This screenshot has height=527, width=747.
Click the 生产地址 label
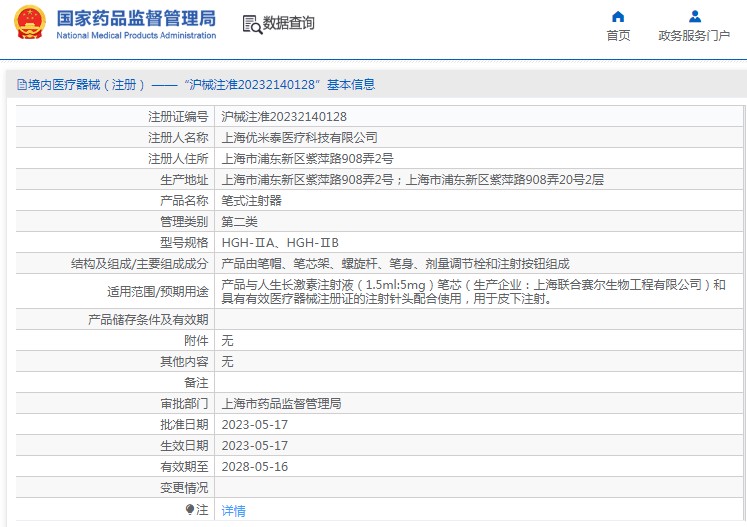pos(184,180)
